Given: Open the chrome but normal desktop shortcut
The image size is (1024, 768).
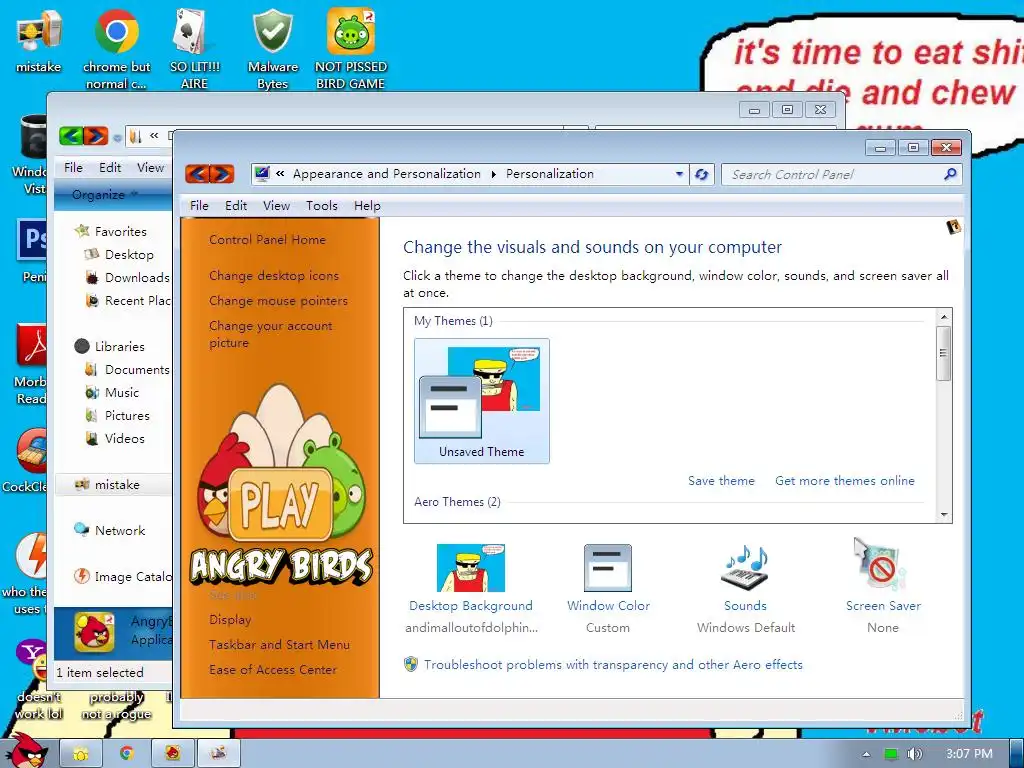Looking at the screenshot, I should pyautogui.click(x=116, y=49).
